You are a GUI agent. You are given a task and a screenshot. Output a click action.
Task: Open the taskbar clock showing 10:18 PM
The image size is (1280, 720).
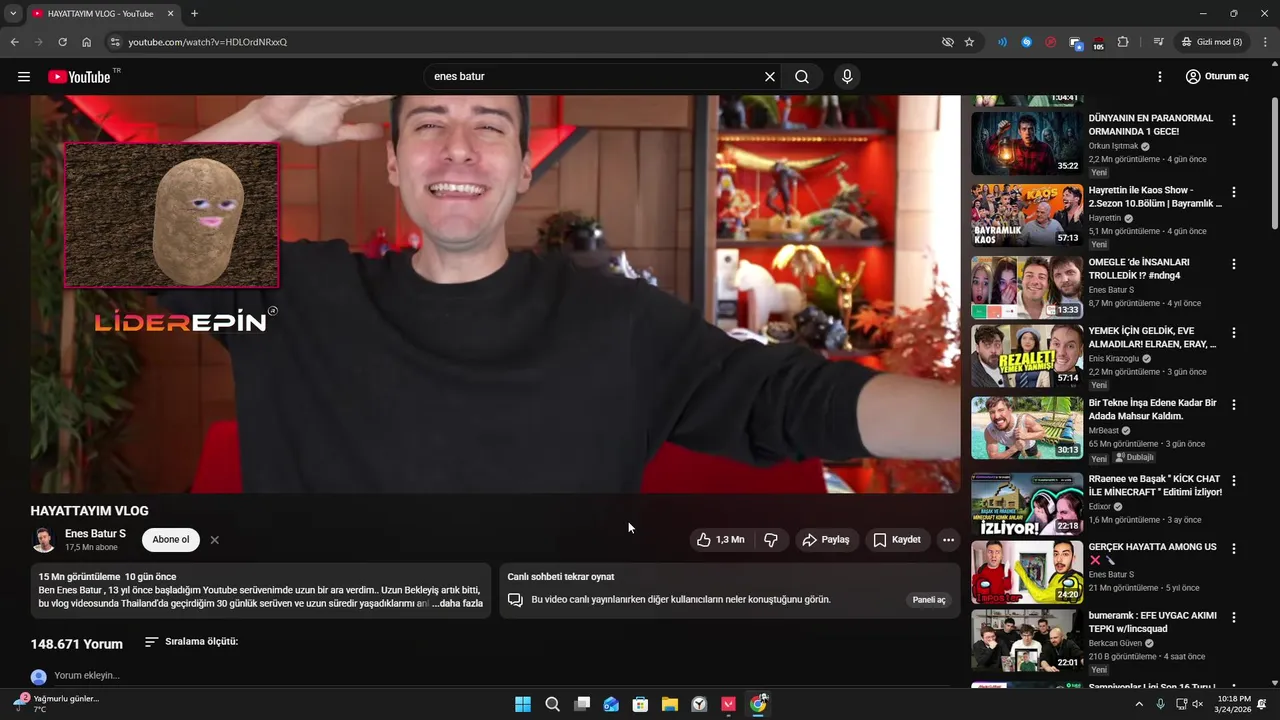(1234, 704)
